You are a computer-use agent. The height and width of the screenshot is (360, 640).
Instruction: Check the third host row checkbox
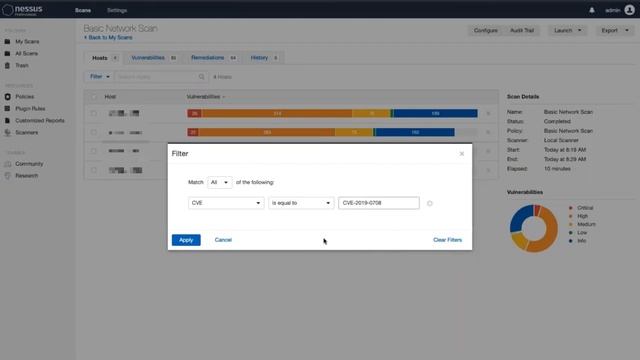point(93,151)
